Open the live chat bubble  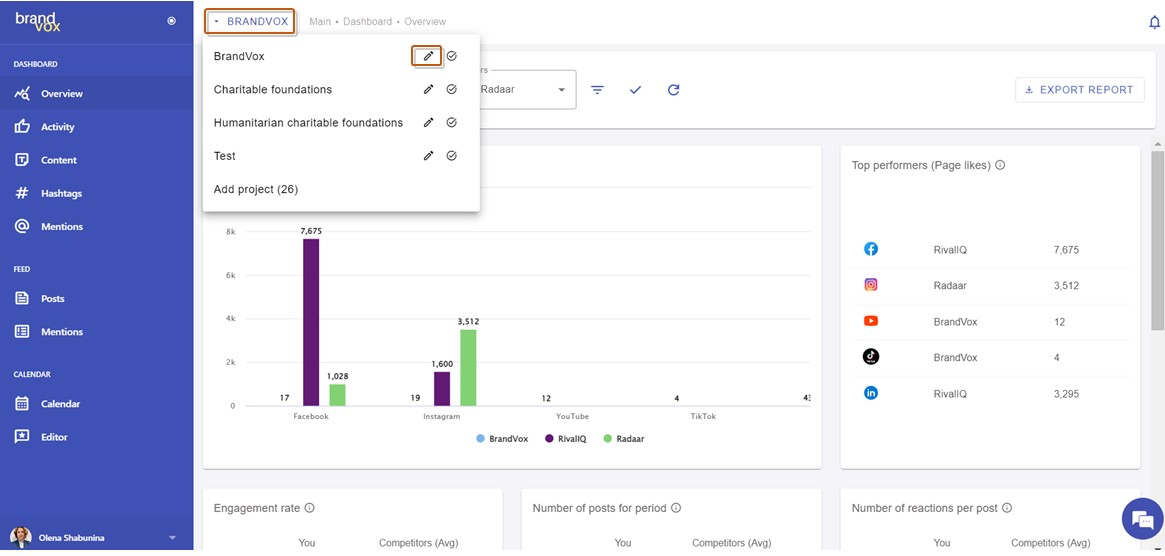(x=1141, y=518)
